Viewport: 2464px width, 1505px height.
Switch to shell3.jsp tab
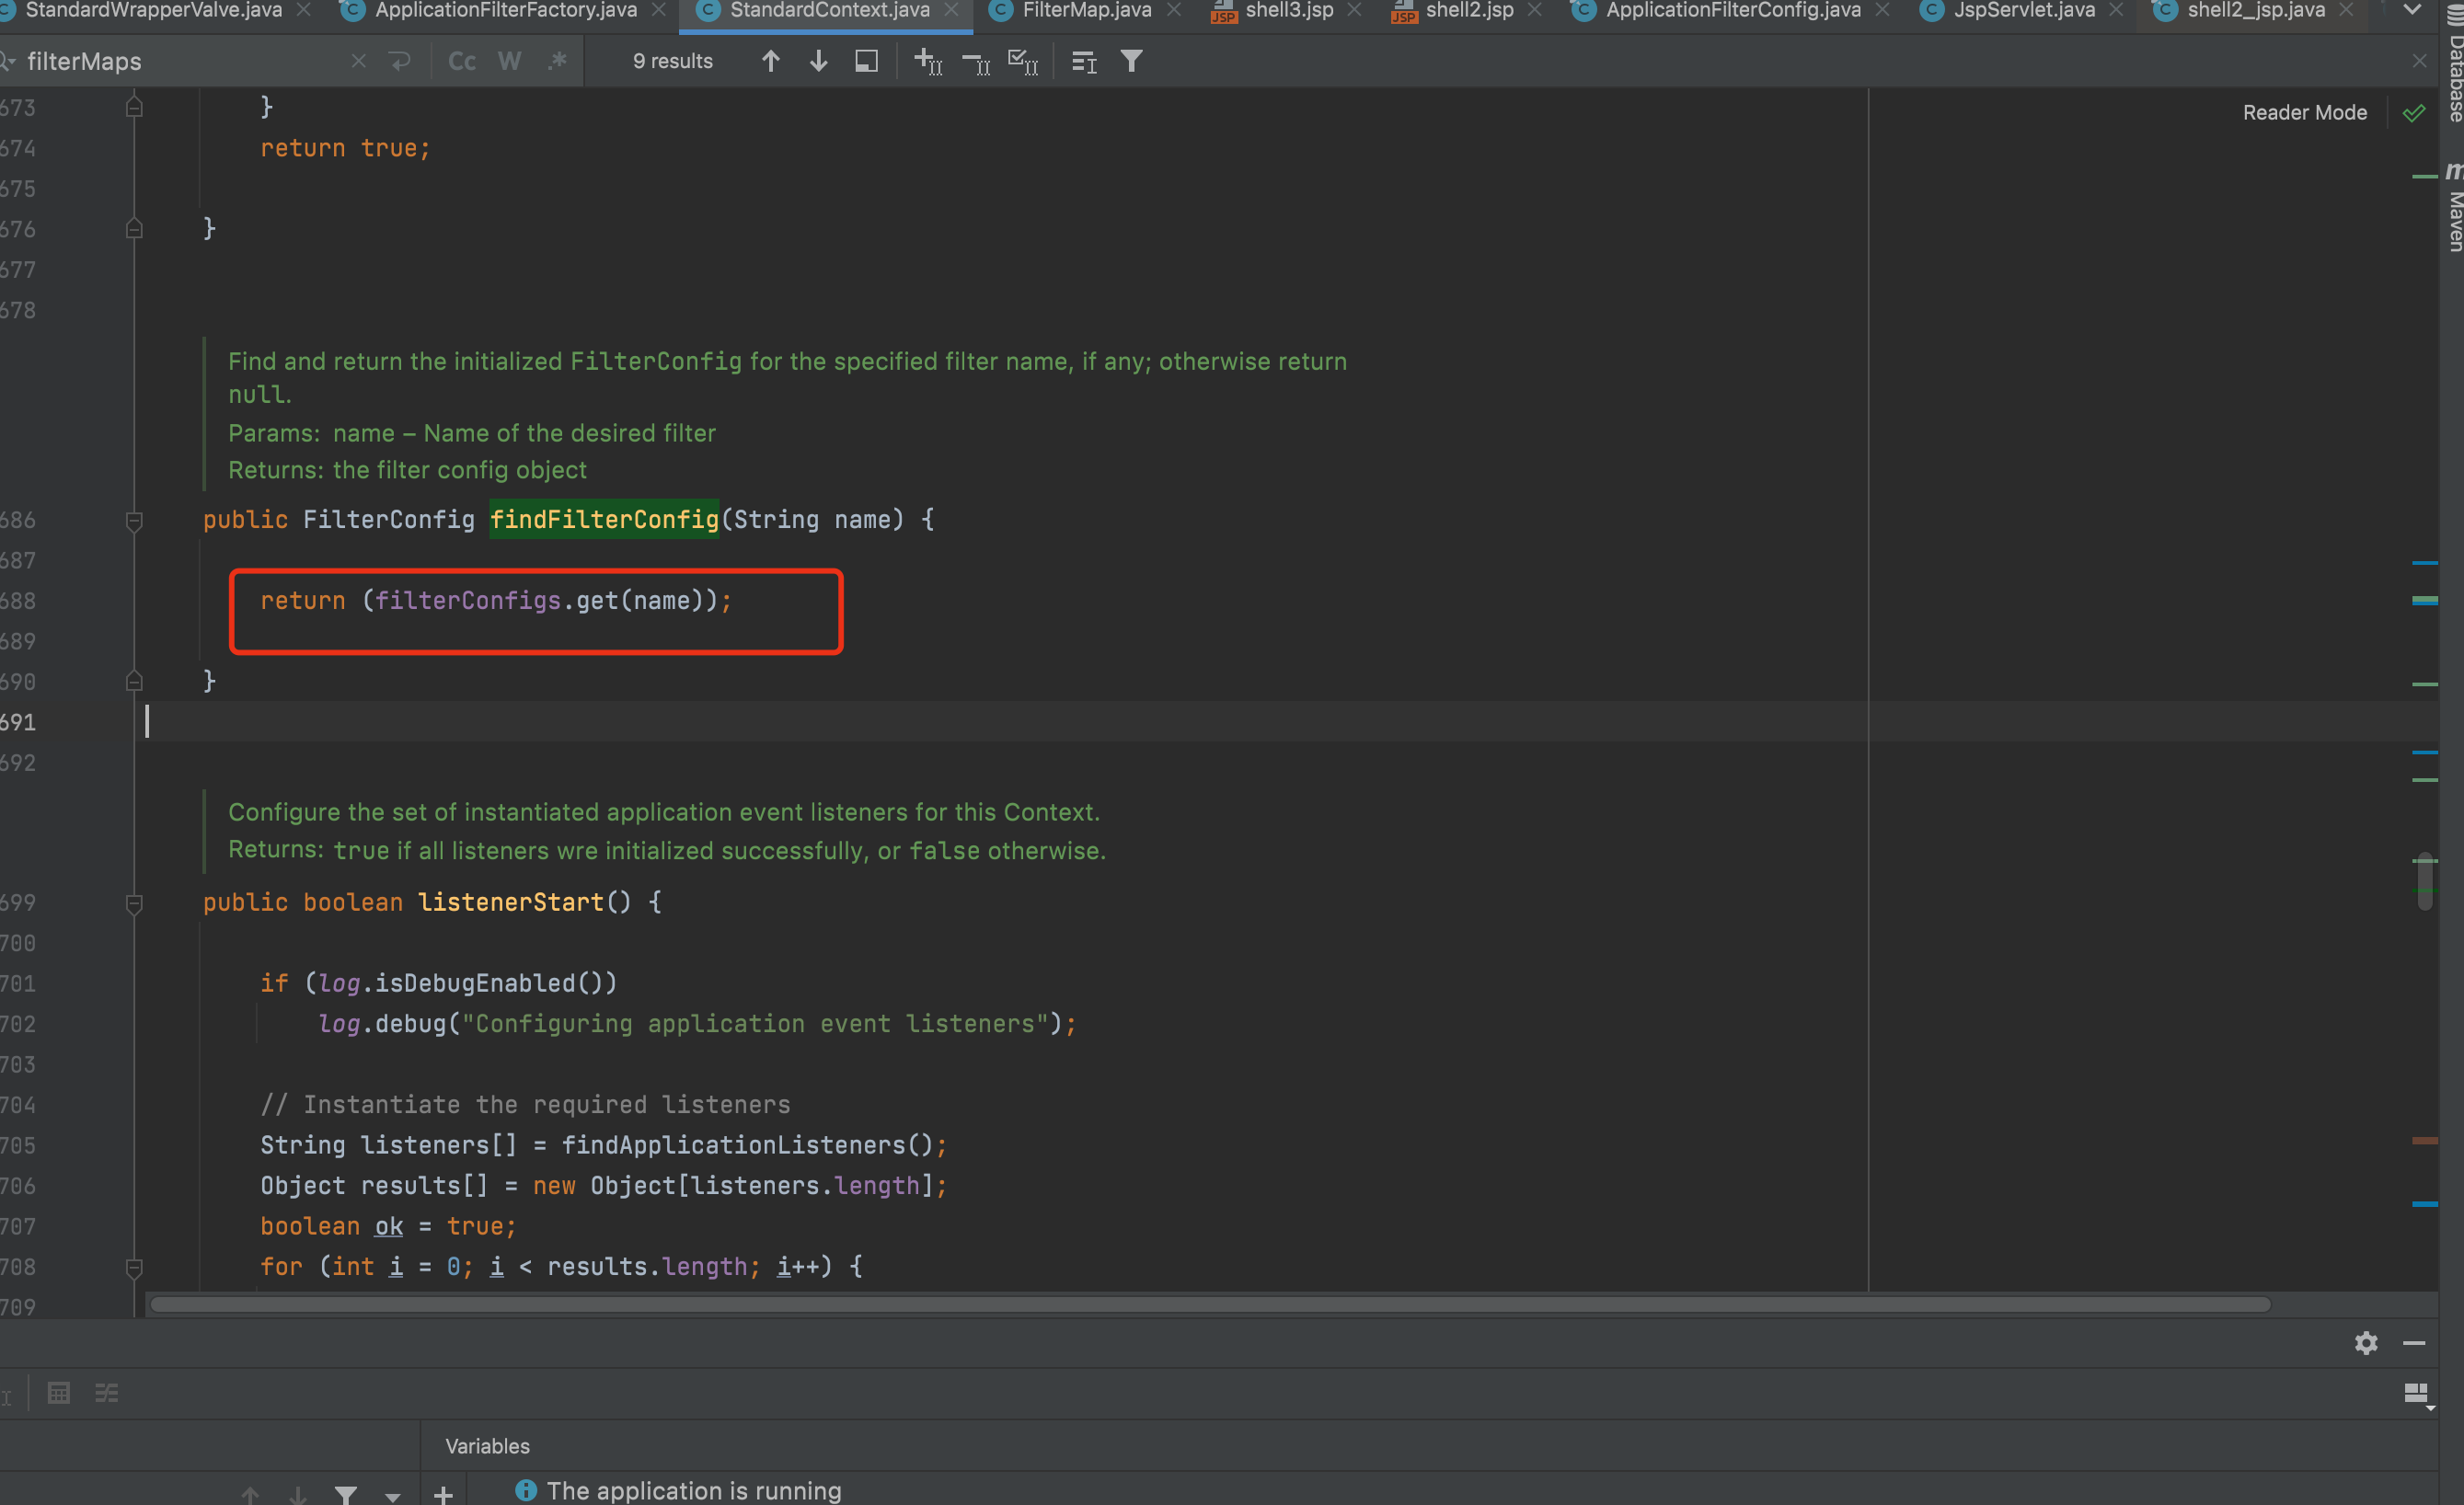[x=1289, y=10]
